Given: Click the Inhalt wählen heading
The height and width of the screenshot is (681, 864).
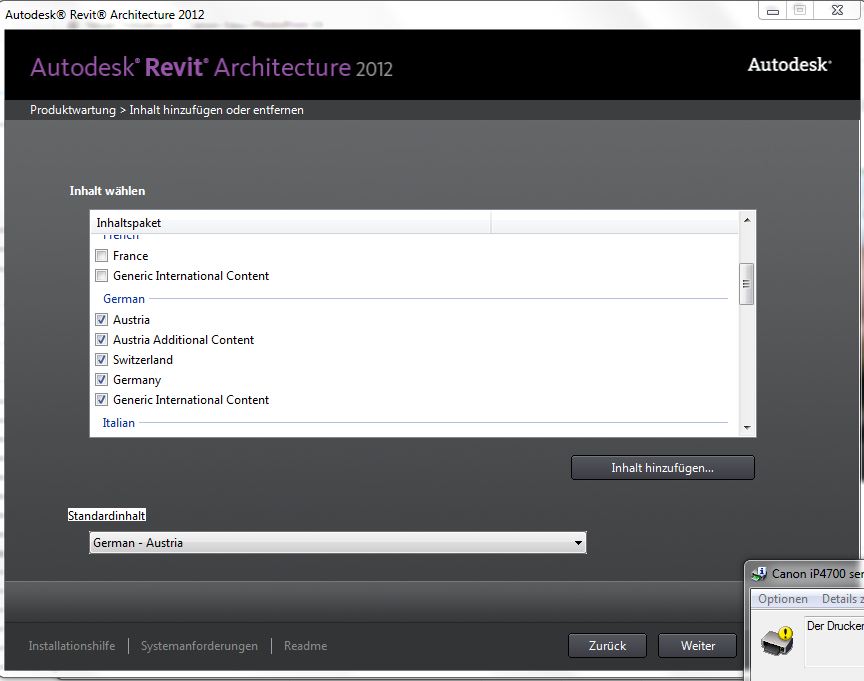Looking at the screenshot, I should coord(107,191).
